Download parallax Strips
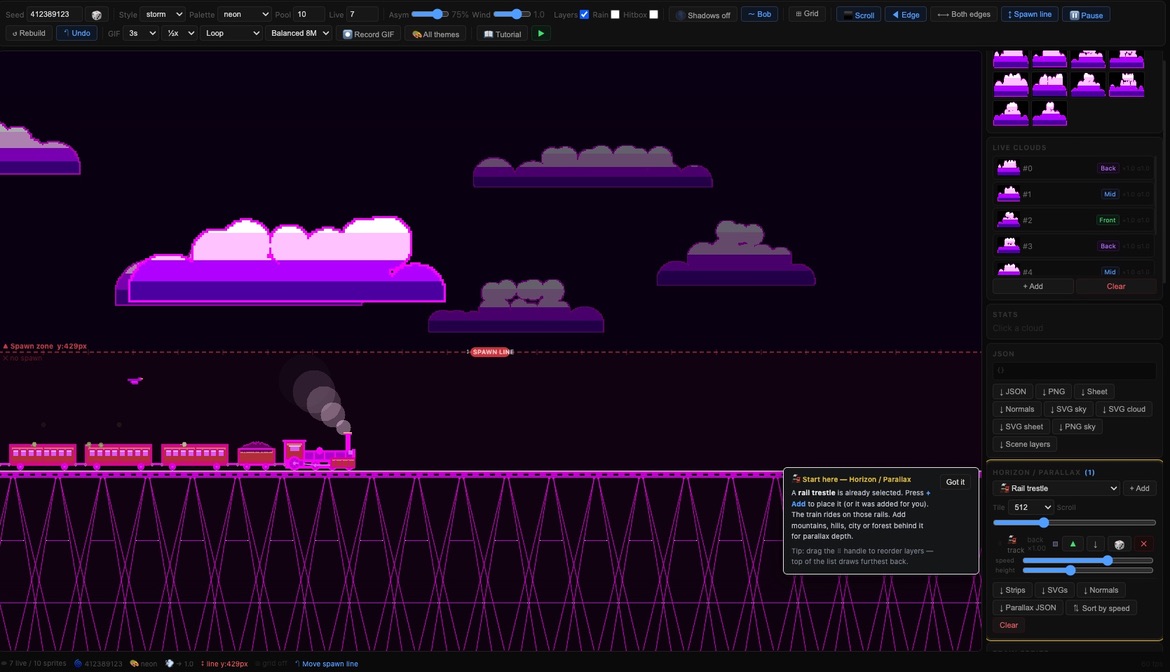Screen dimensions: 1170x672 1013,590
